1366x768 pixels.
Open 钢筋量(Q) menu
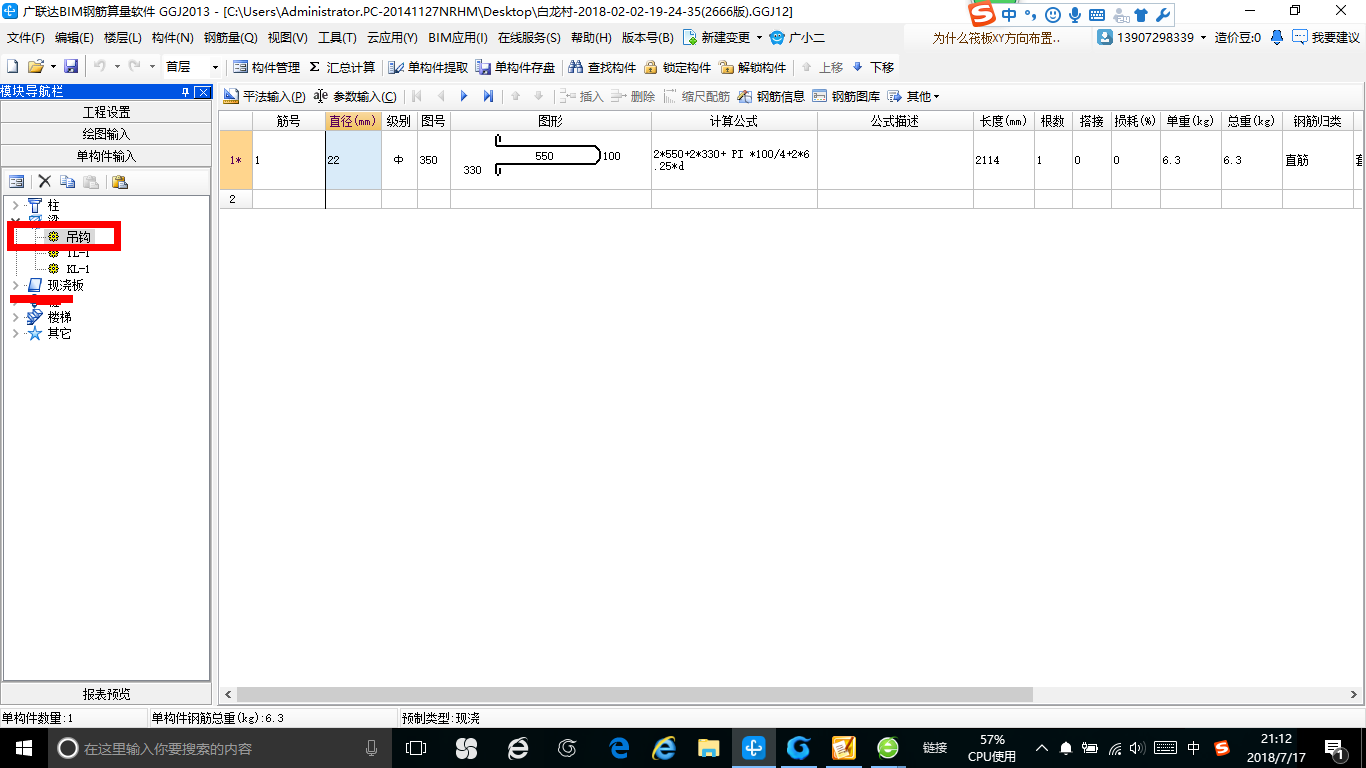(x=231, y=38)
